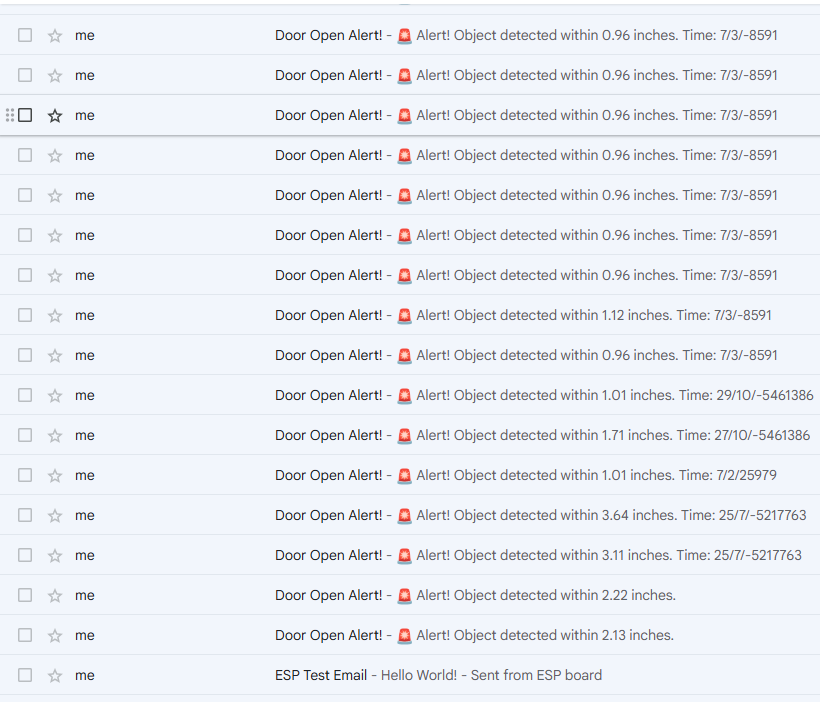Image resolution: width=820 pixels, height=702 pixels.
Task: Star the alert email reading 1.12 inches
Action: pos(55,315)
